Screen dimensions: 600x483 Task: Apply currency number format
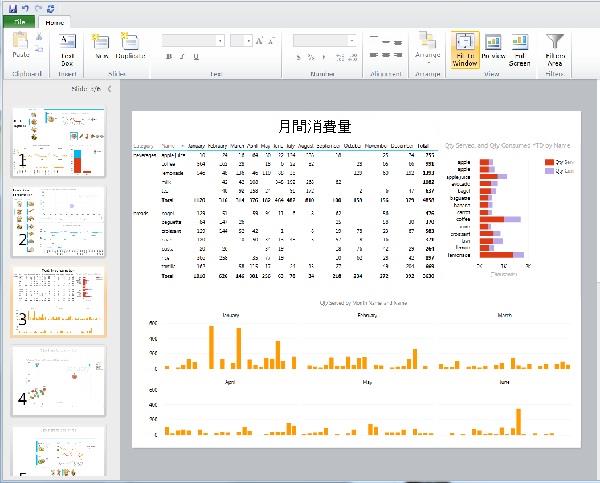click(298, 57)
